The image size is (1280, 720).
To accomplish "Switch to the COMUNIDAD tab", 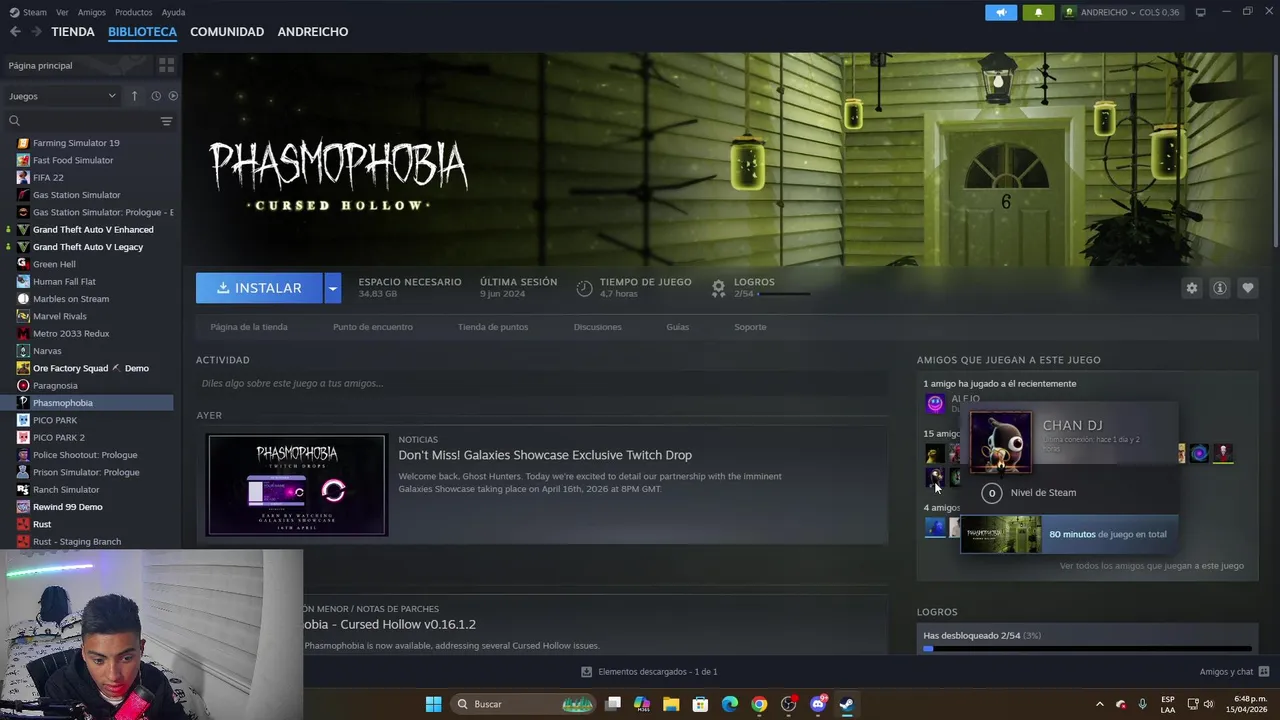I will [x=227, y=32].
